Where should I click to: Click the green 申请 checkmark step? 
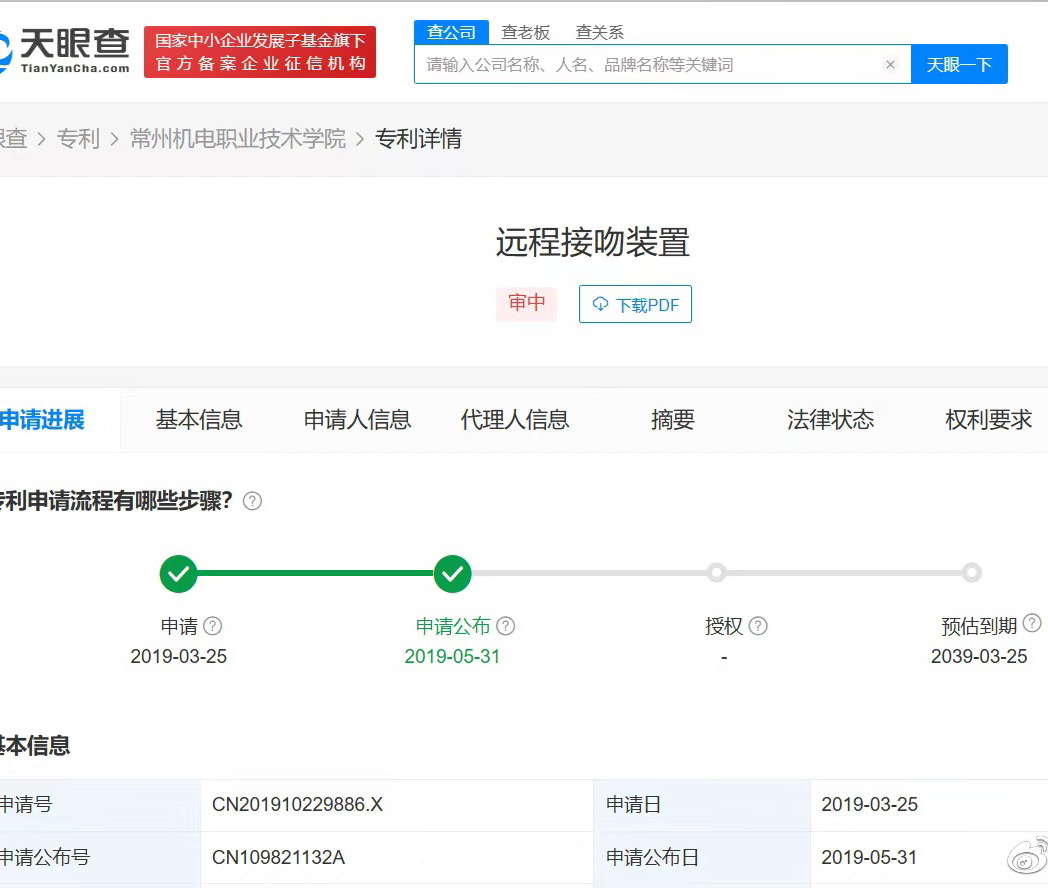pyautogui.click(x=178, y=574)
